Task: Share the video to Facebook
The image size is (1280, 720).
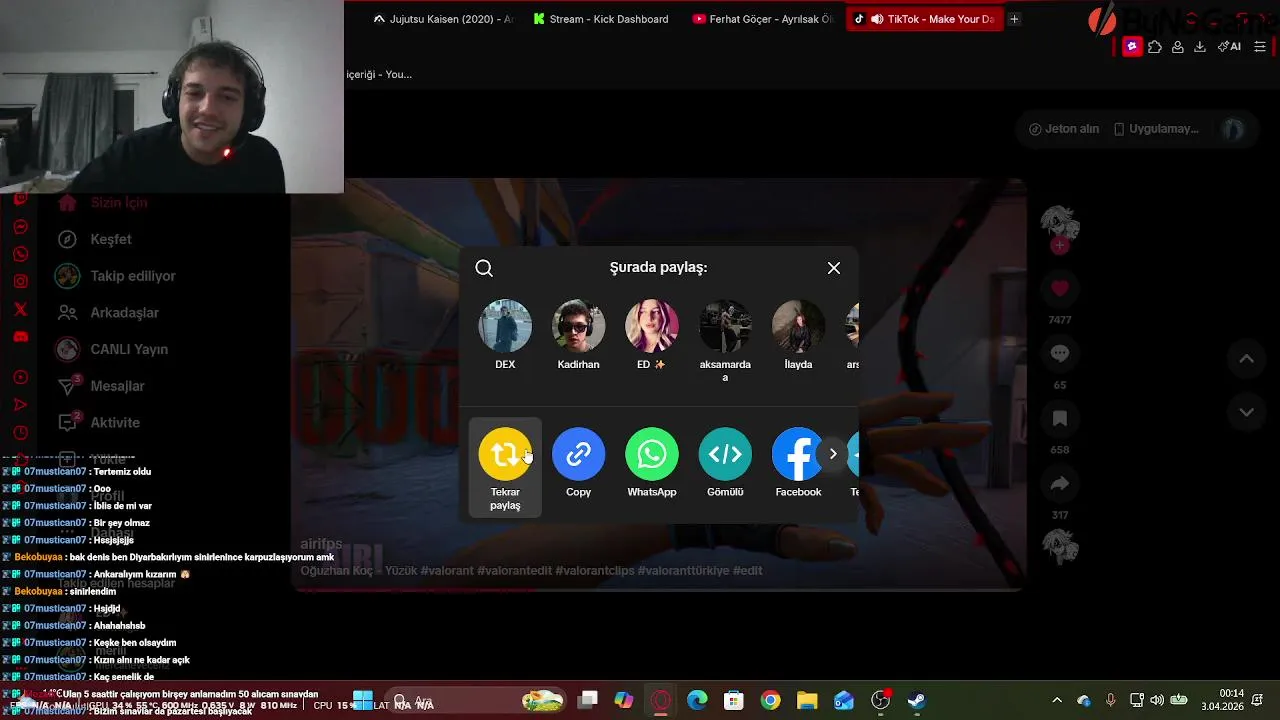Action: (x=797, y=454)
